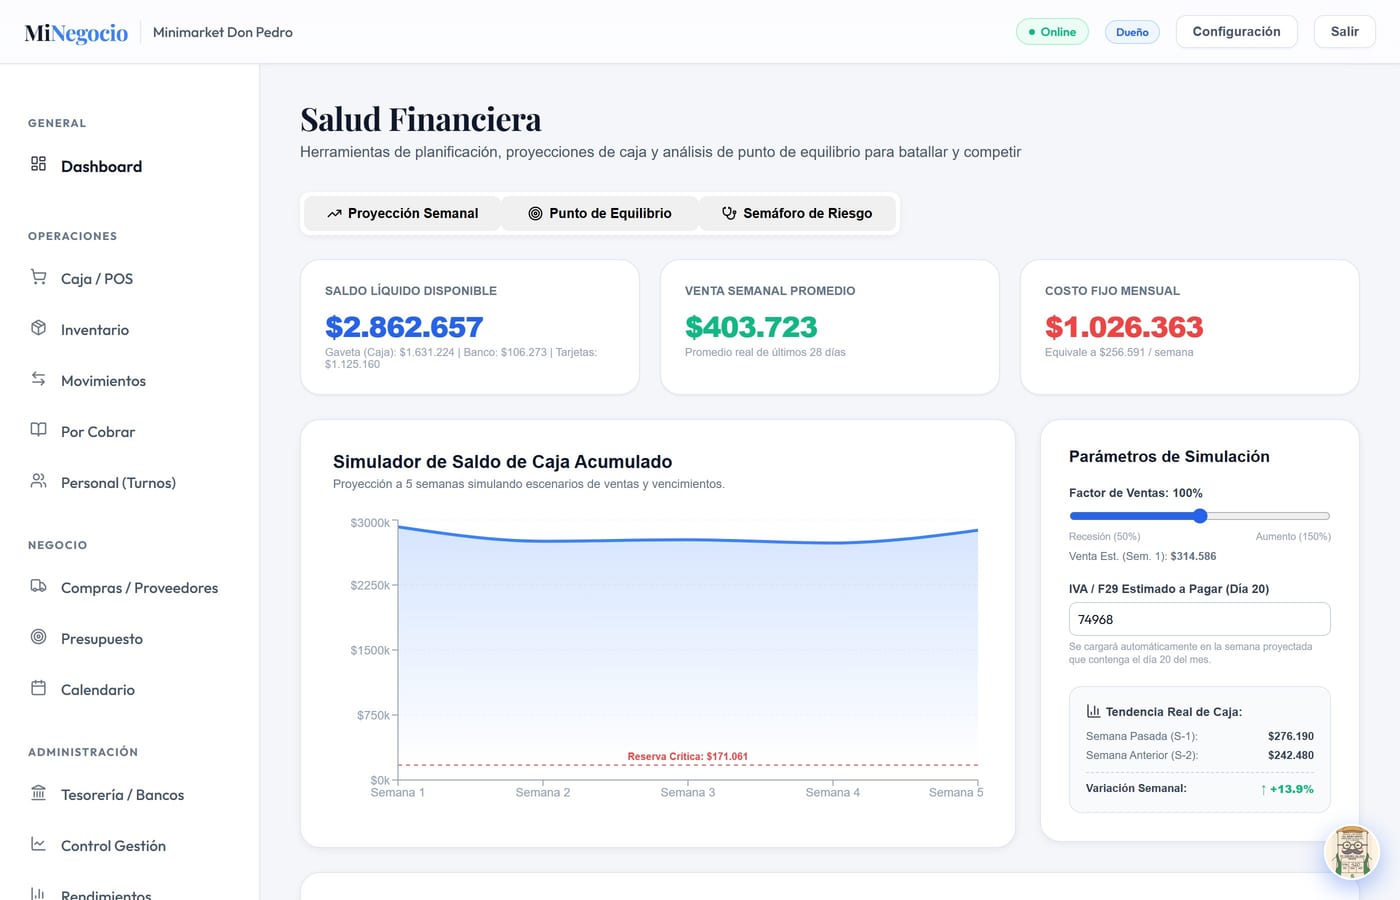Click the Costo Fijo Mensual value $1.026.363
The height and width of the screenshot is (900, 1400).
coord(1124,327)
